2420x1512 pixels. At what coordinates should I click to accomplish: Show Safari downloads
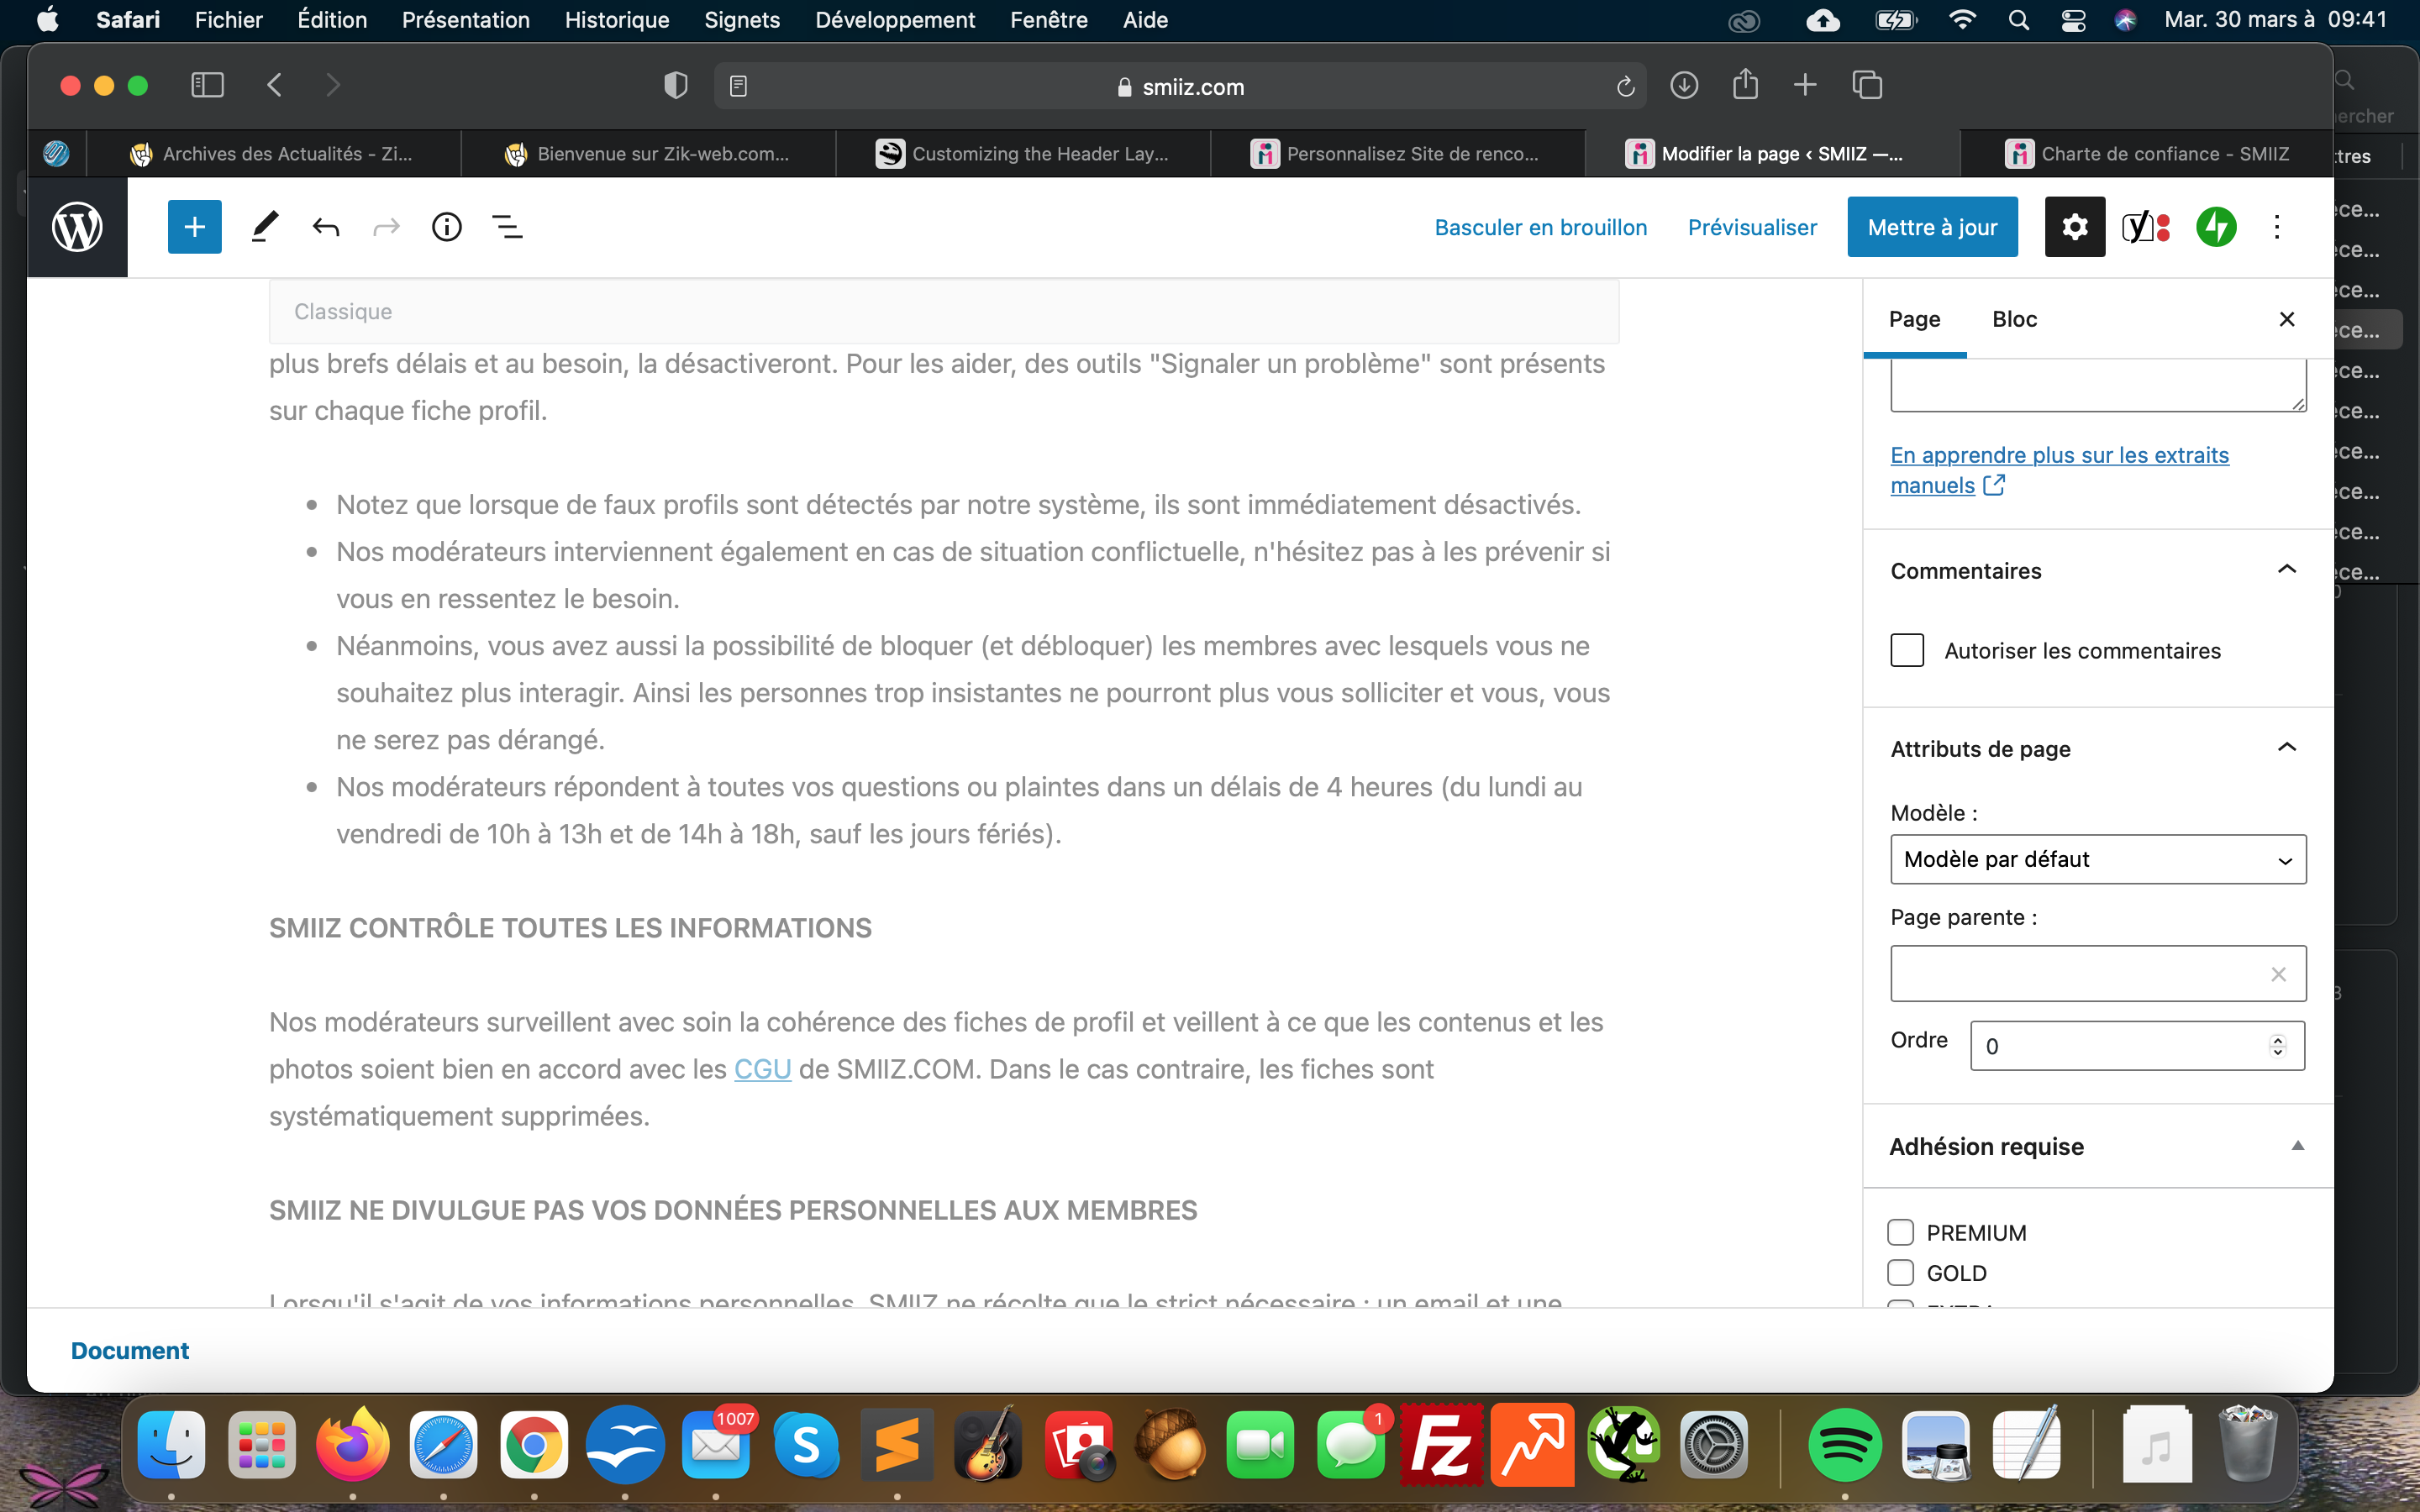(1684, 85)
